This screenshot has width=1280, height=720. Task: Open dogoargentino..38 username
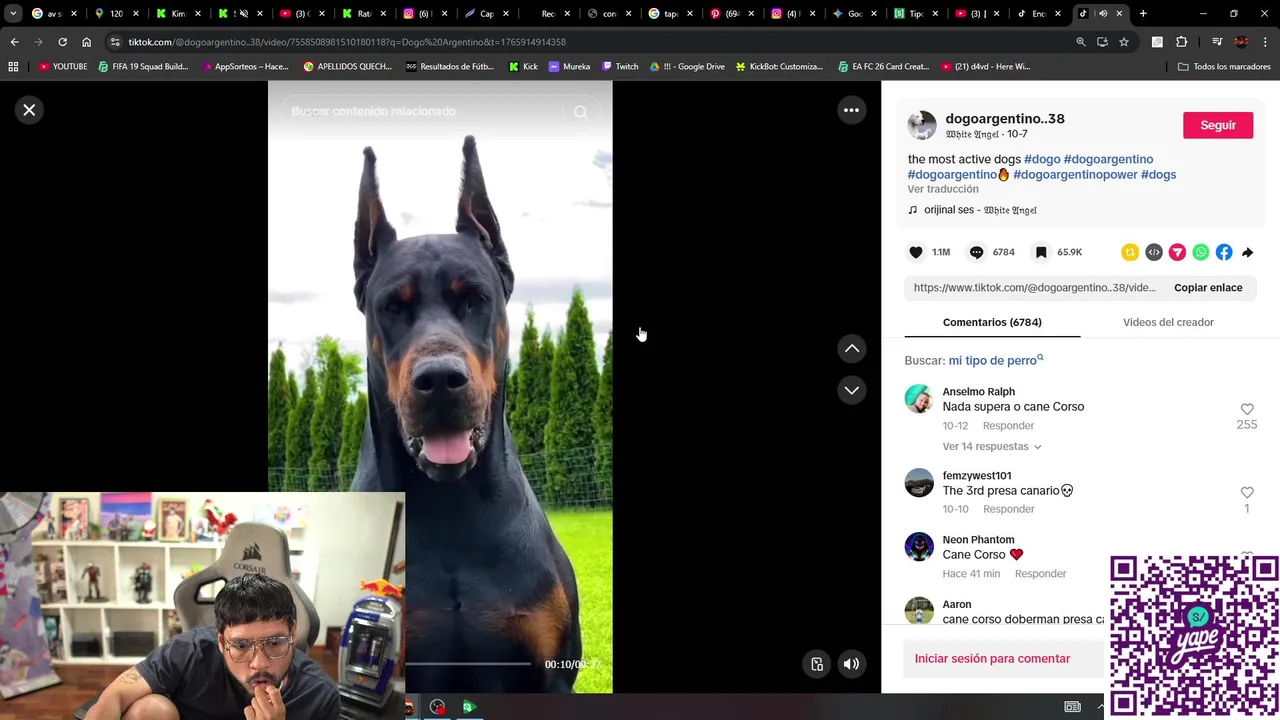click(1005, 118)
